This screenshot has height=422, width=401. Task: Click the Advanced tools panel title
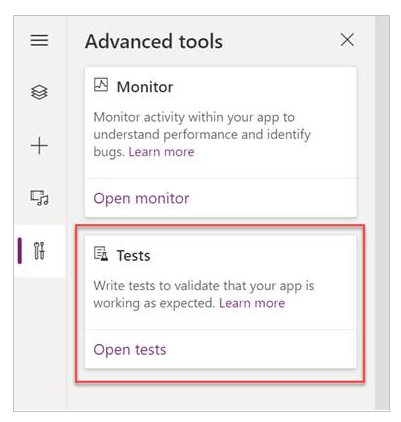(154, 42)
